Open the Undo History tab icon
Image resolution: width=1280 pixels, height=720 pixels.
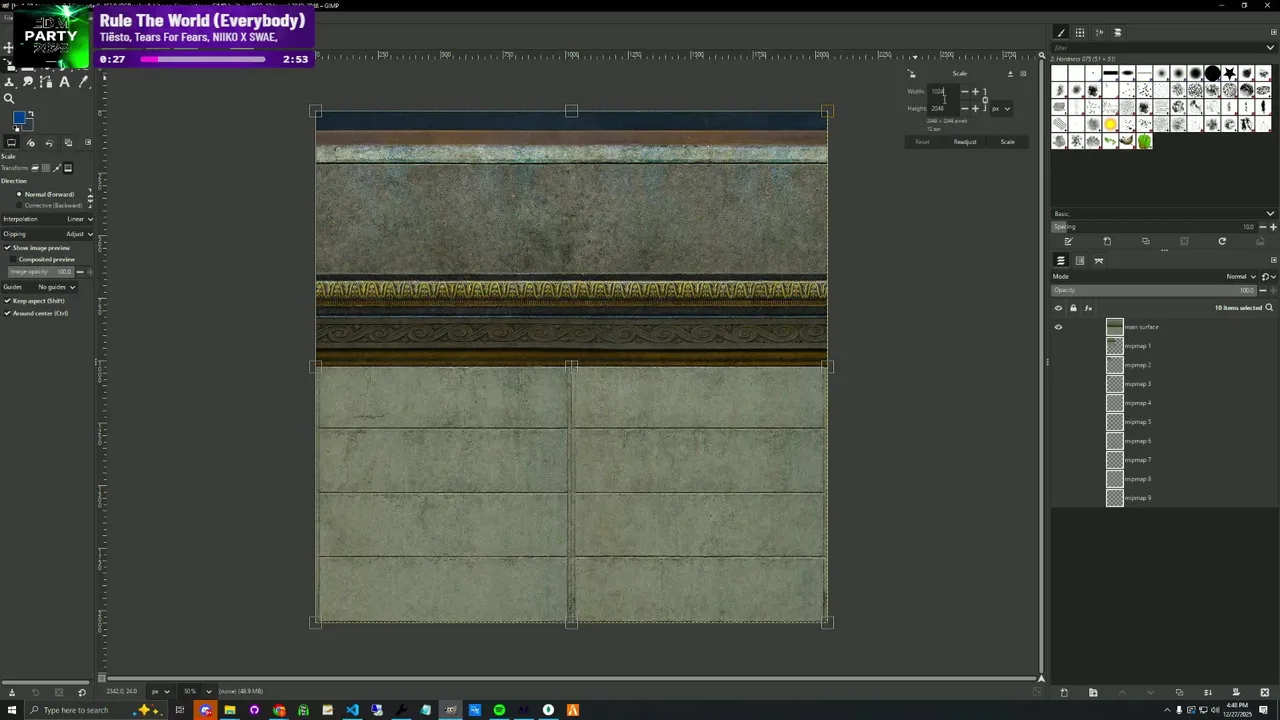click(49, 142)
